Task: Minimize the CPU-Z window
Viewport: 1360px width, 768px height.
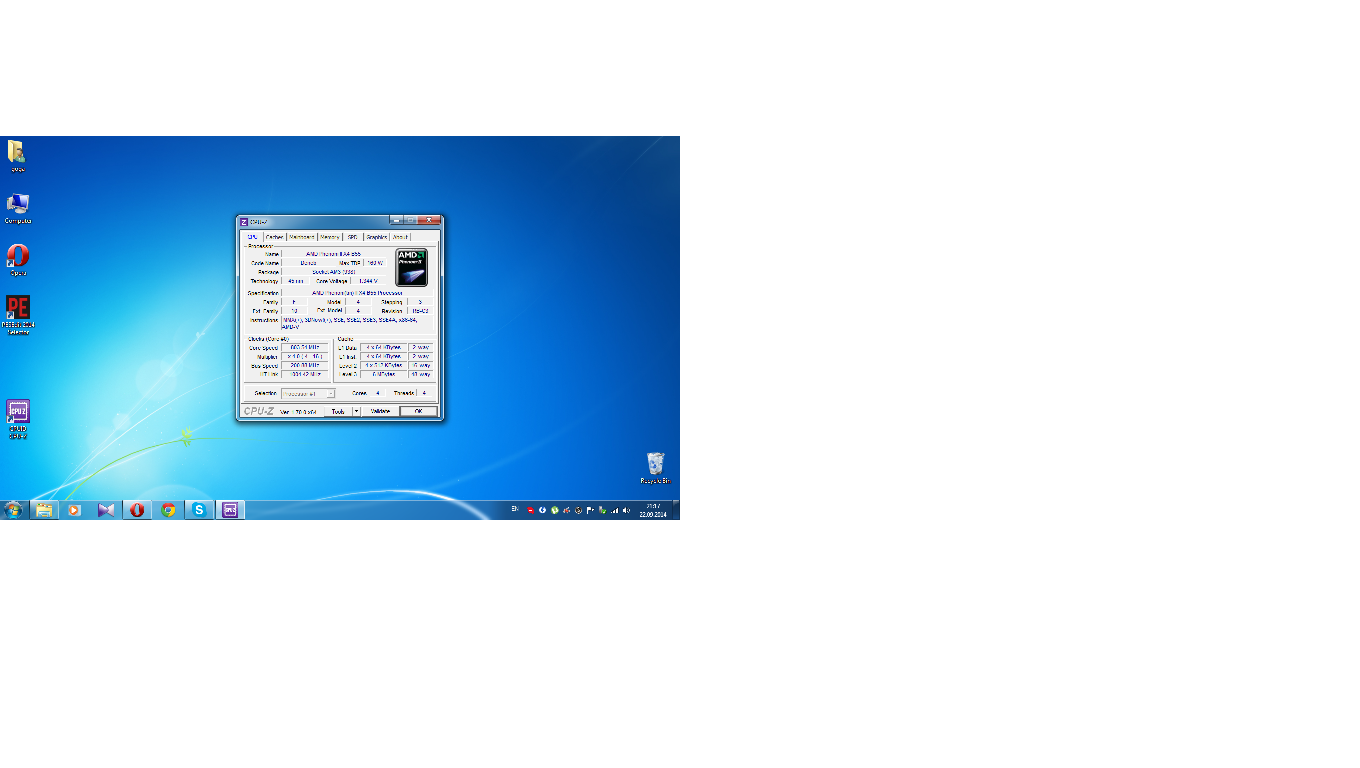Action: click(x=397, y=220)
